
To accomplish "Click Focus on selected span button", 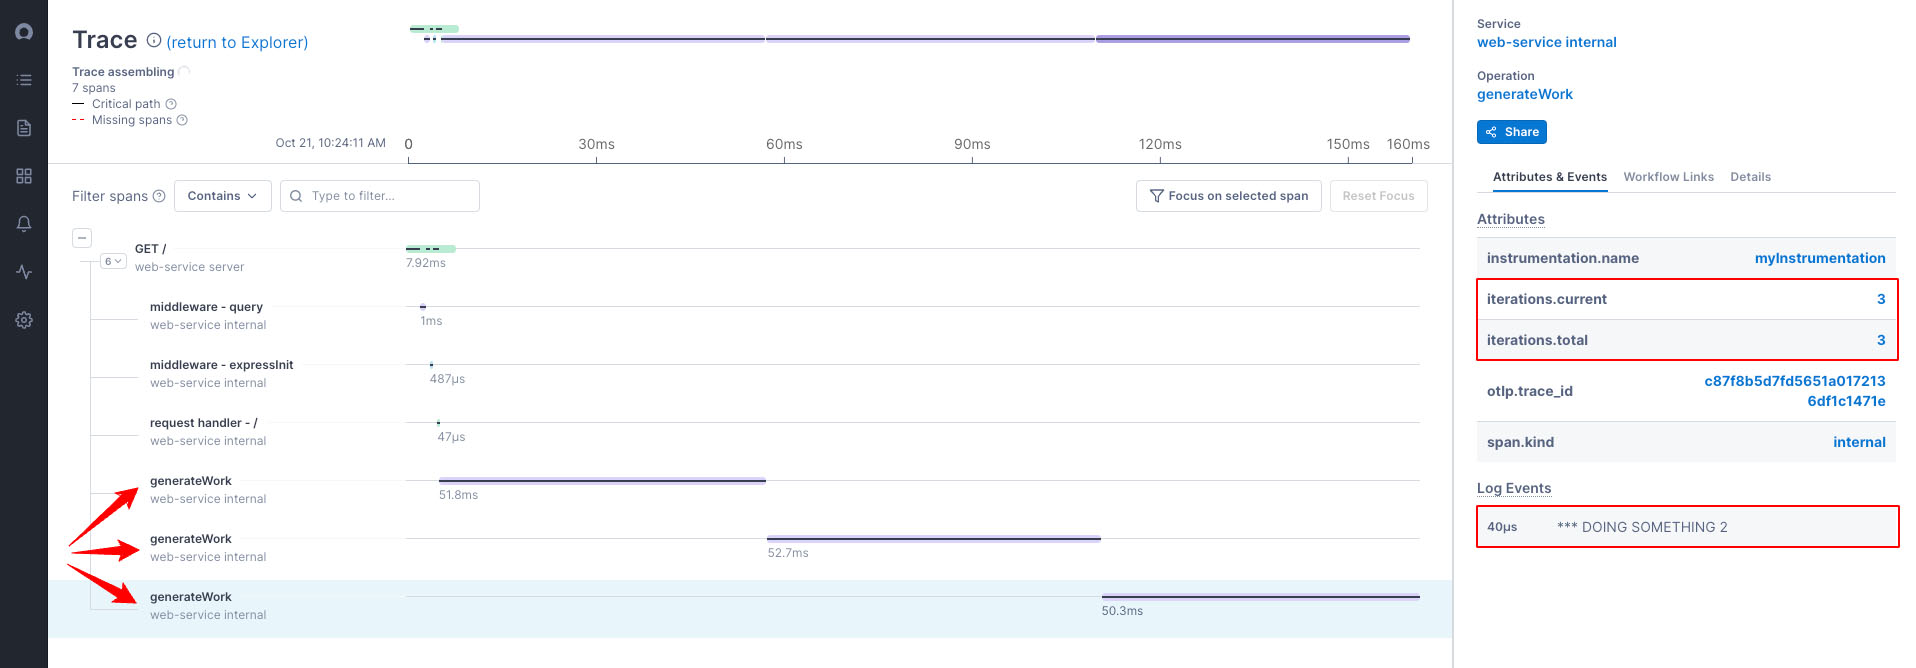I will pyautogui.click(x=1228, y=196).
